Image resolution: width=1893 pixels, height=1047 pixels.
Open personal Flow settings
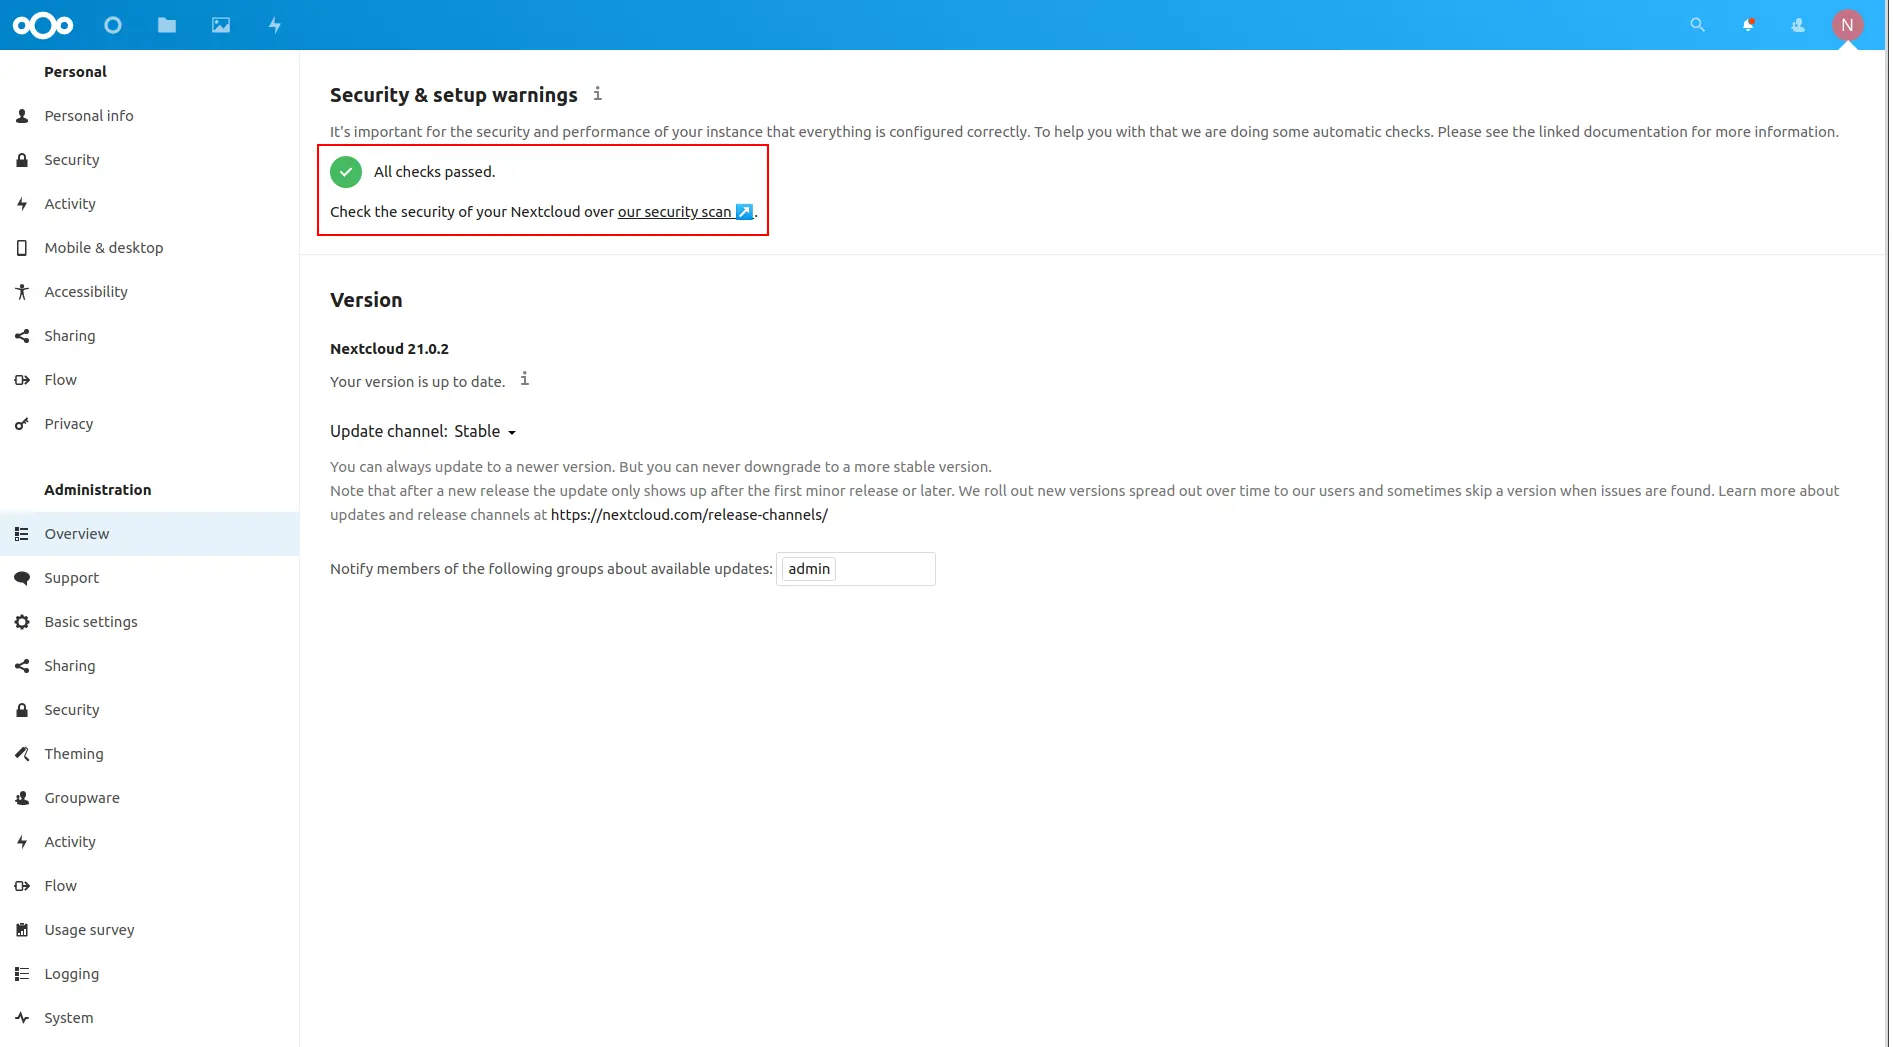click(x=150, y=380)
